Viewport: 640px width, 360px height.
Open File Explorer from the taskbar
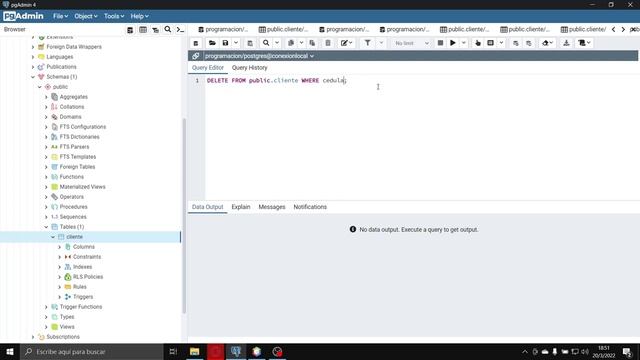coord(195,351)
